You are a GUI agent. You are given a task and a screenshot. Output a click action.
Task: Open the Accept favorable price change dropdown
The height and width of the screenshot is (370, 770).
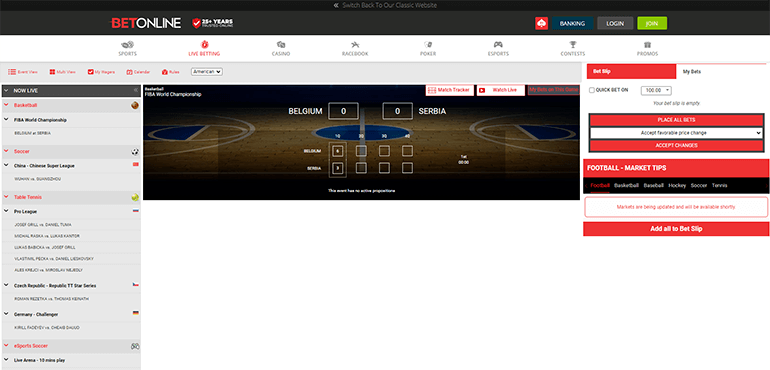676,133
